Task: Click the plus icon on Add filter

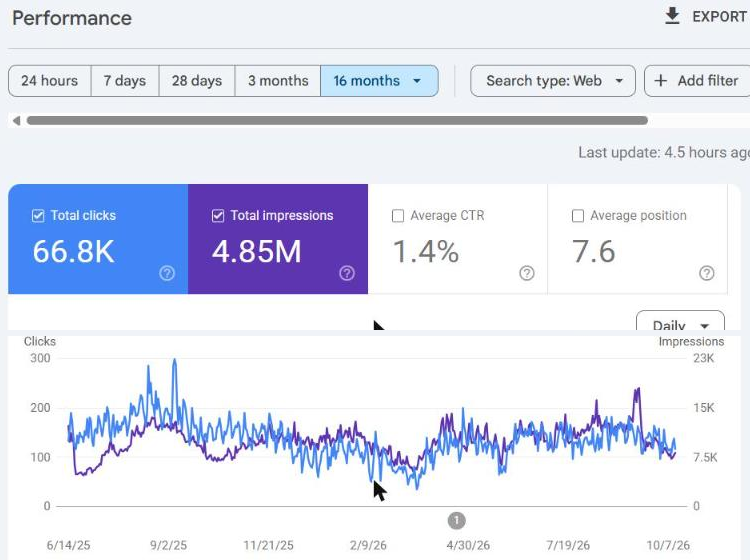Action: [x=661, y=80]
